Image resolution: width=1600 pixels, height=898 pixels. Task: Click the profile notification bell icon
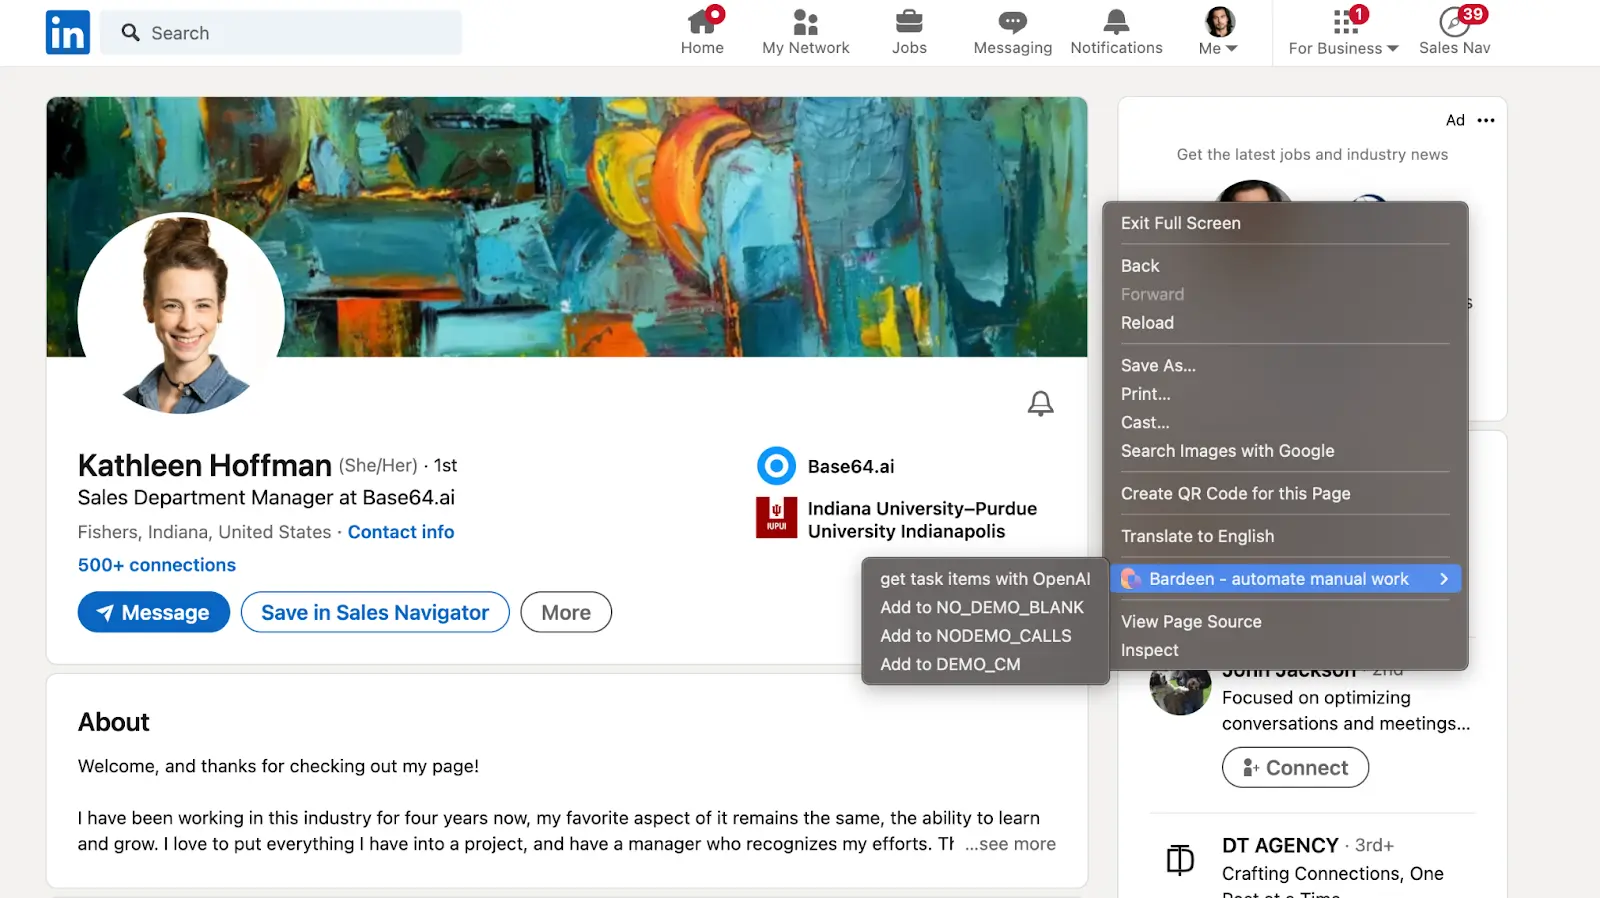1040,403
